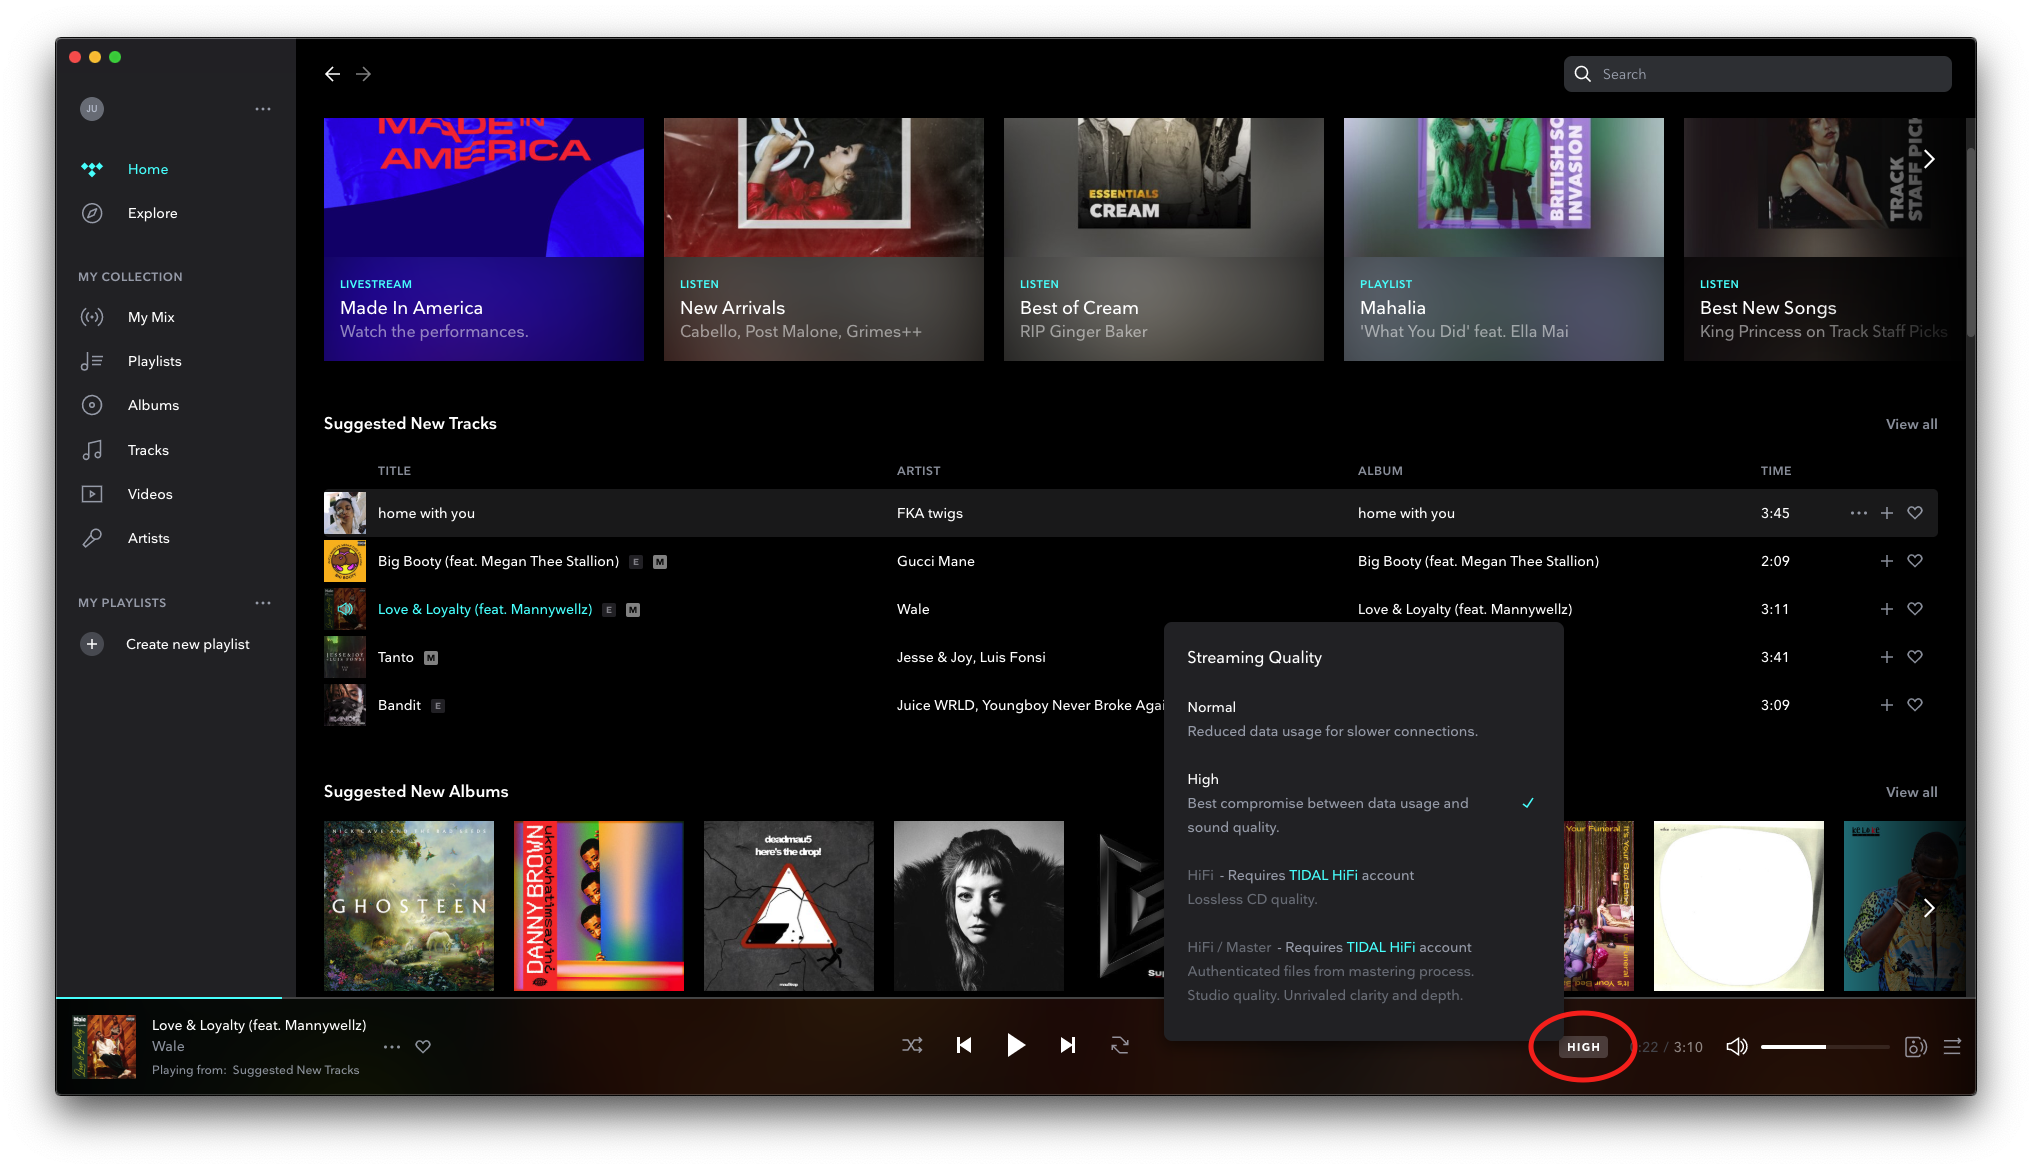This screenshot has width=2032, height=1169.
Task: Toggle repeat mode
Action: 1120,1045
